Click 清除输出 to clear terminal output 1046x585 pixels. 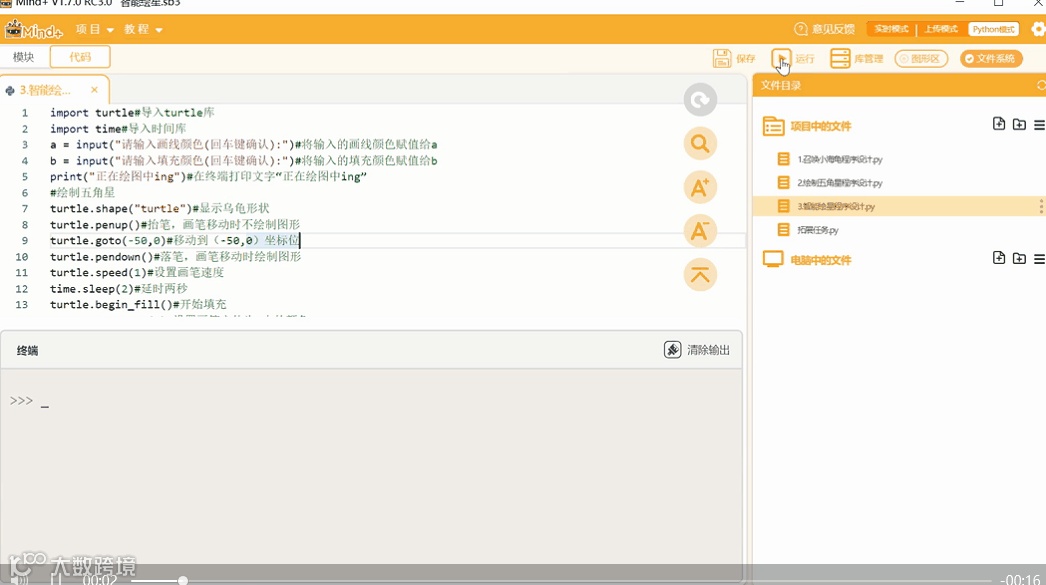[x=708, y=350]
